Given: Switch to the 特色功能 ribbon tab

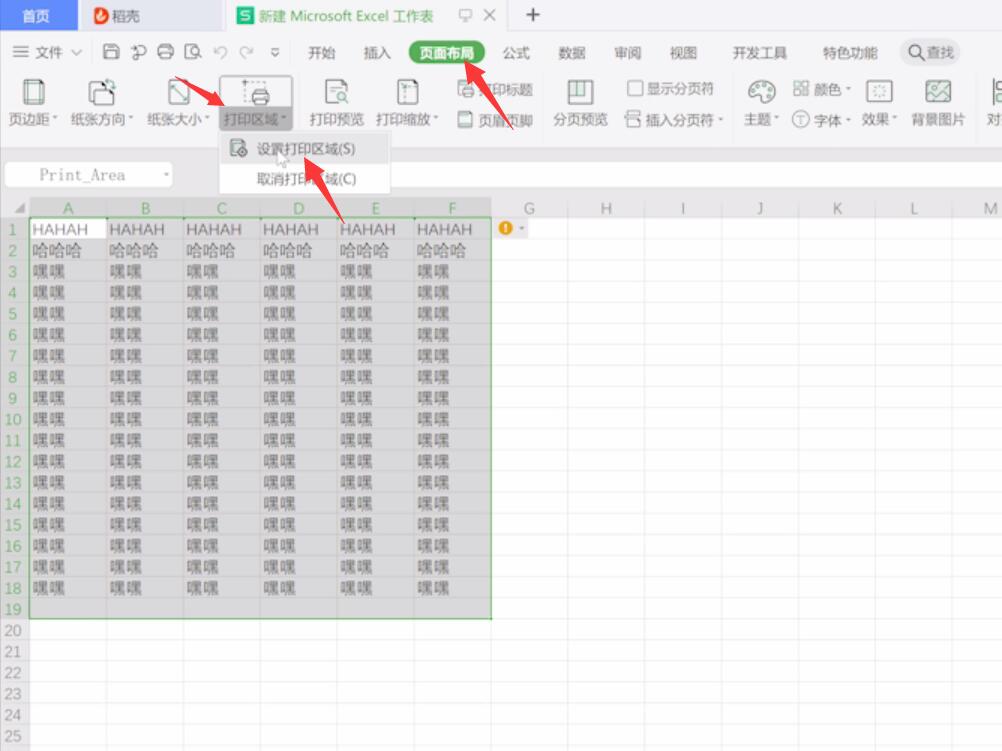Looking at the screenshot, I should [850, 52].
